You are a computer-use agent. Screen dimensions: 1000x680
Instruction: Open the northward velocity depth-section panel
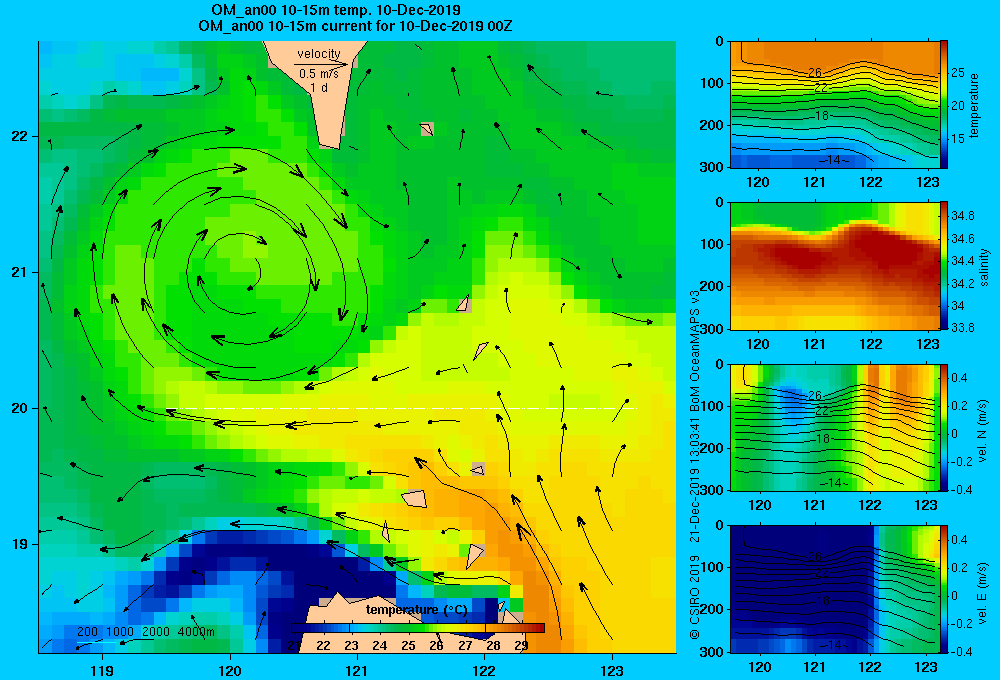pos(834,427)
